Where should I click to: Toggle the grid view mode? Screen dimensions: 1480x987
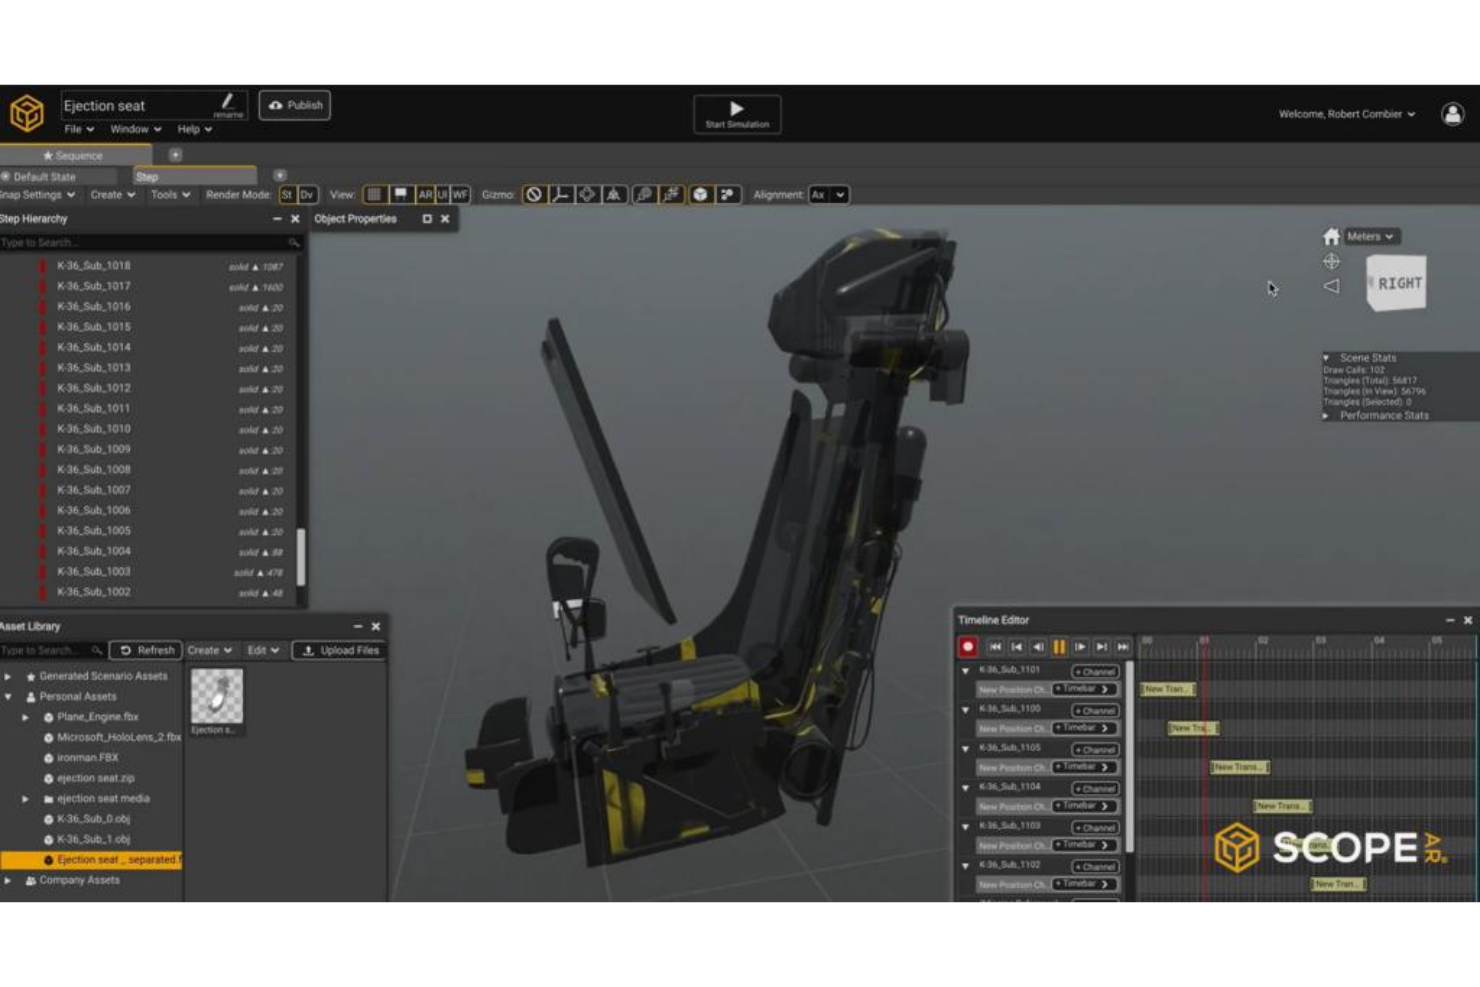click(376, 194)
